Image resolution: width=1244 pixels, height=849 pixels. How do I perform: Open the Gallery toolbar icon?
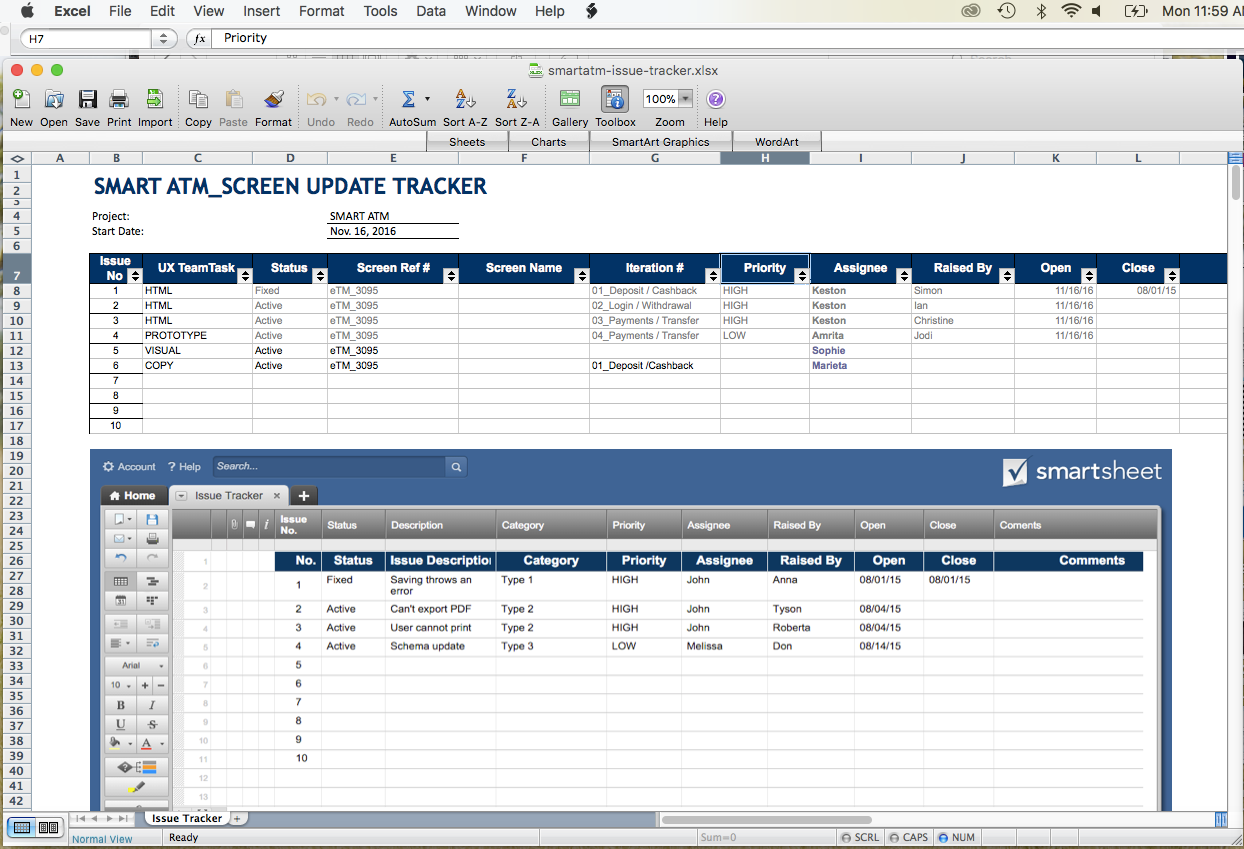(x=570, y=99)
